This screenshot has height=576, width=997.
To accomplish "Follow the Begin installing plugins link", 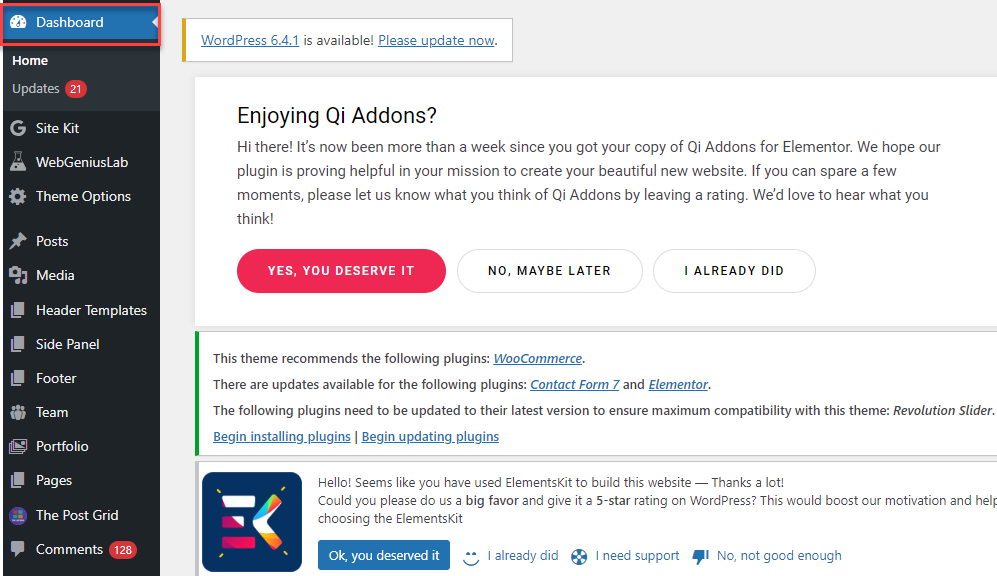I will 282,437.
